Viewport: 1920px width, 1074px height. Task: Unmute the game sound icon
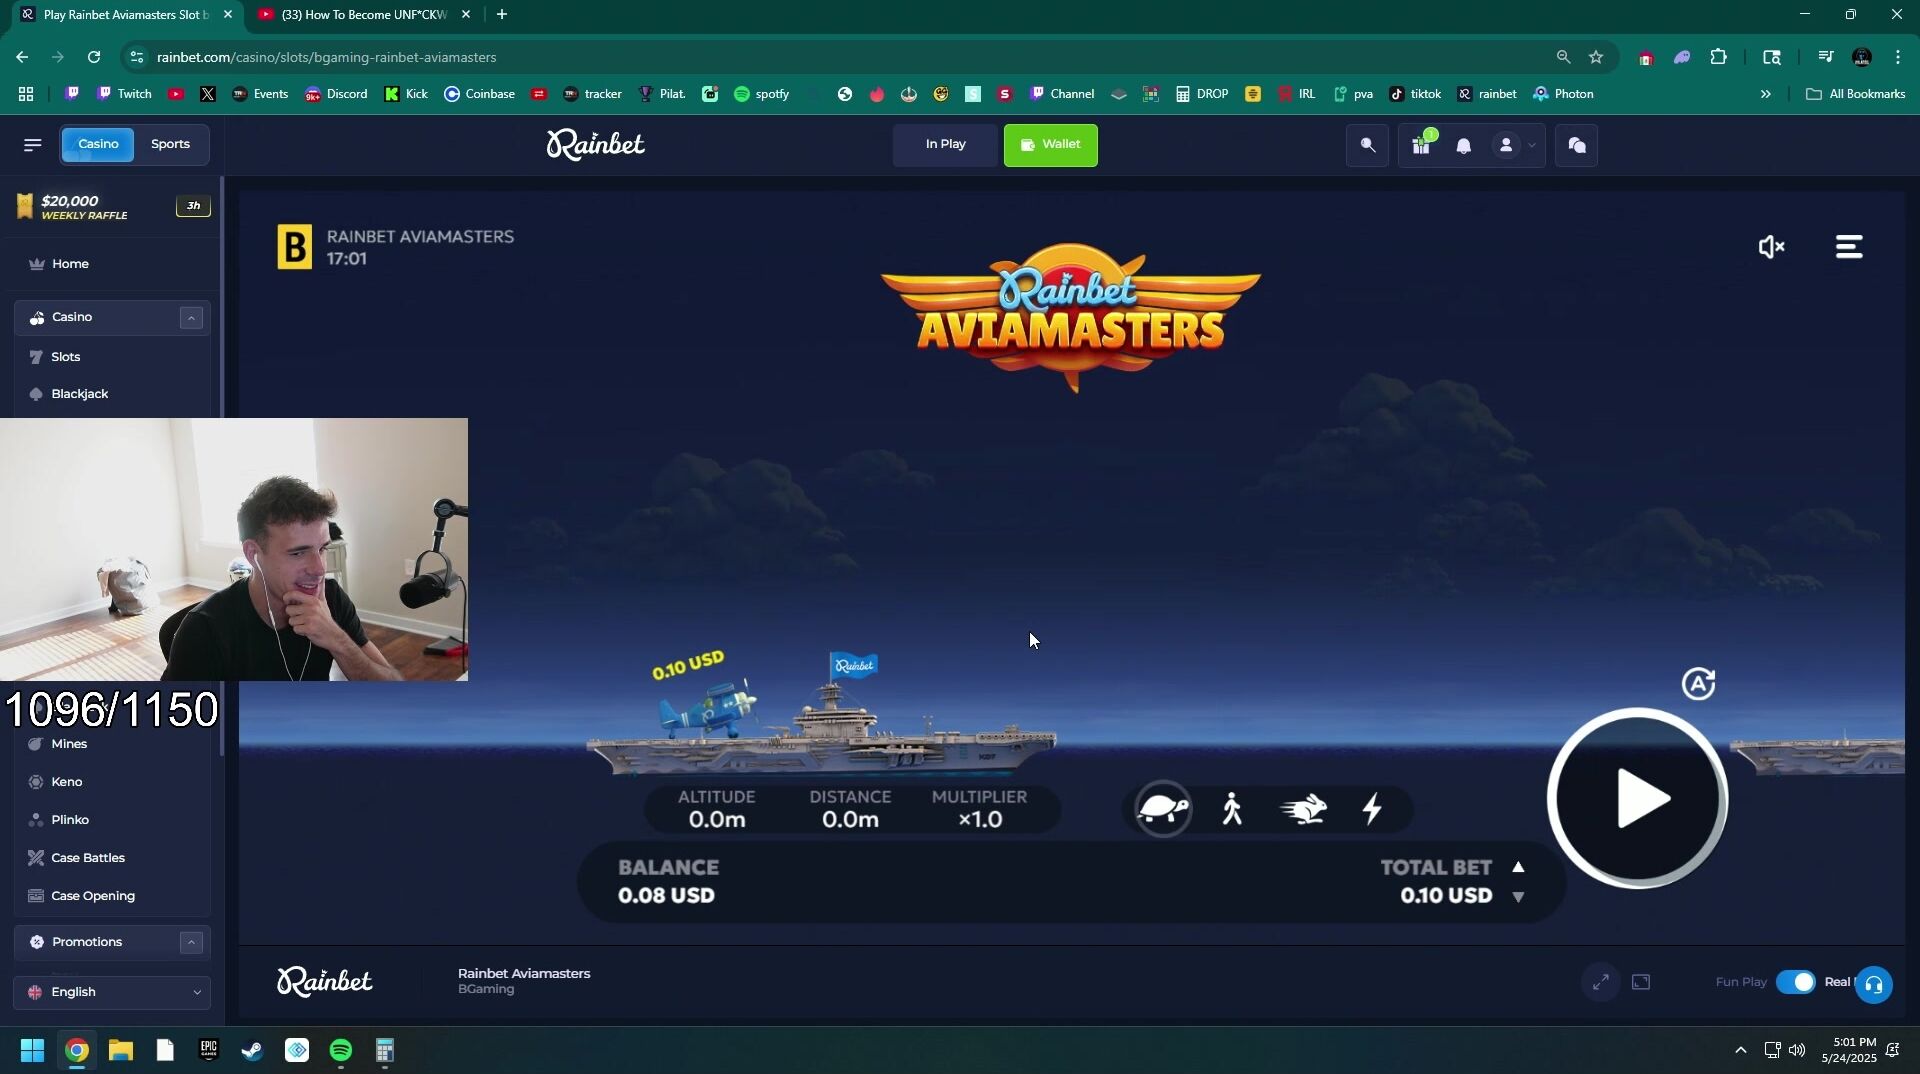1771,247
